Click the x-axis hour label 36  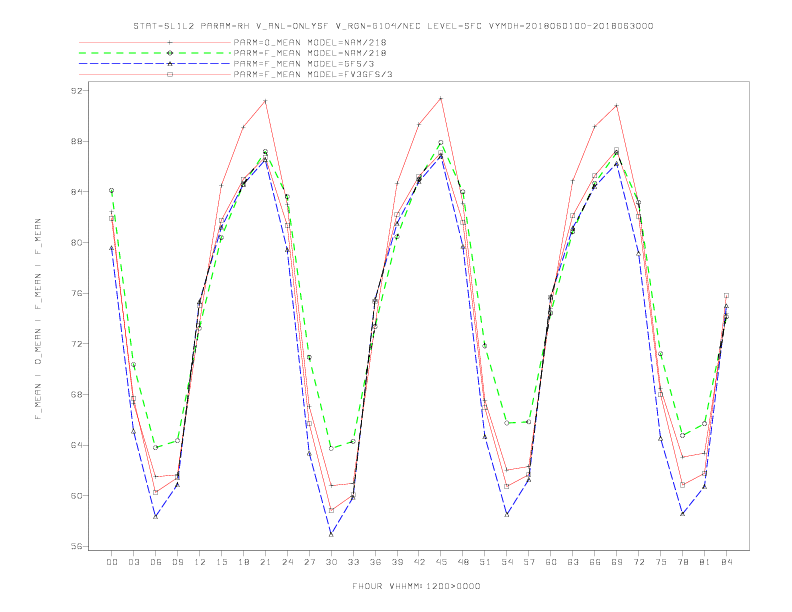pyautogui.click(x=375, y=562)
